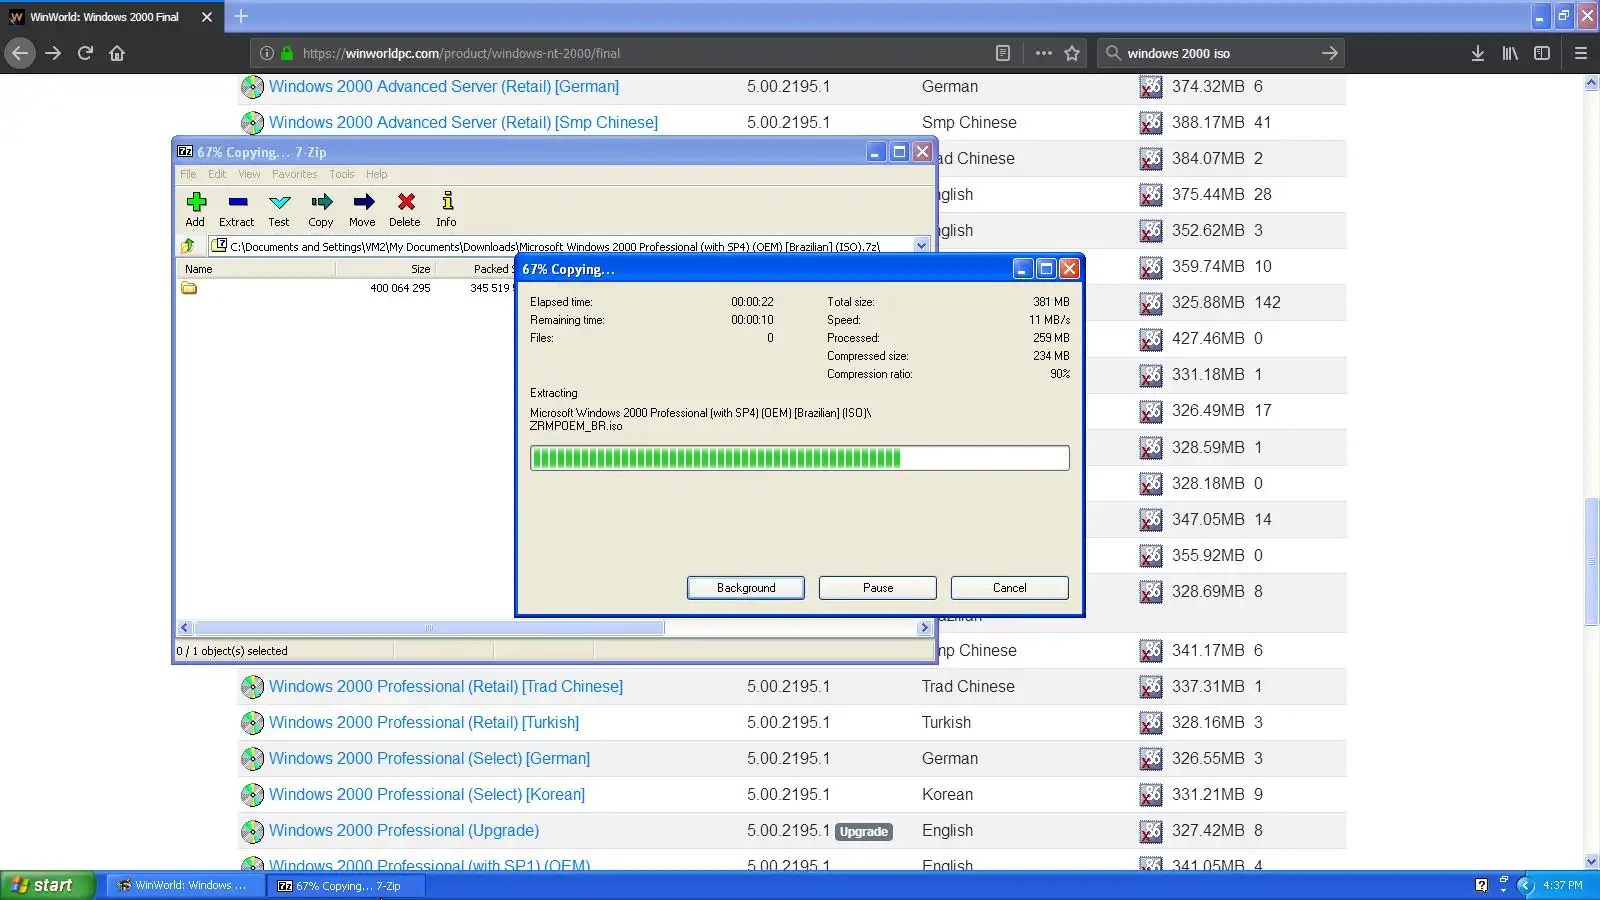This screenshot has width=1600, height=900.
Task: Click the Test tool in 7-Zip toolbar
Action: click(x=279, y=209)
